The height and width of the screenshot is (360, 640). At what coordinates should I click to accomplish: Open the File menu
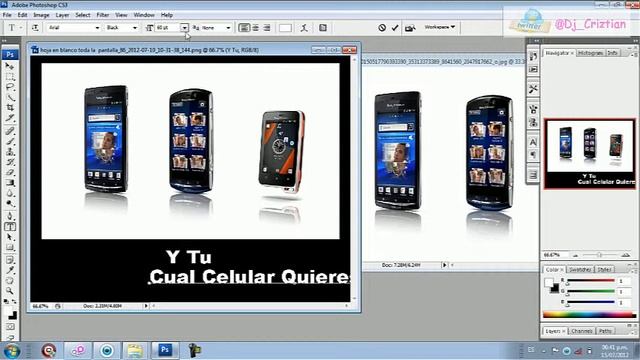click(7, 15)
